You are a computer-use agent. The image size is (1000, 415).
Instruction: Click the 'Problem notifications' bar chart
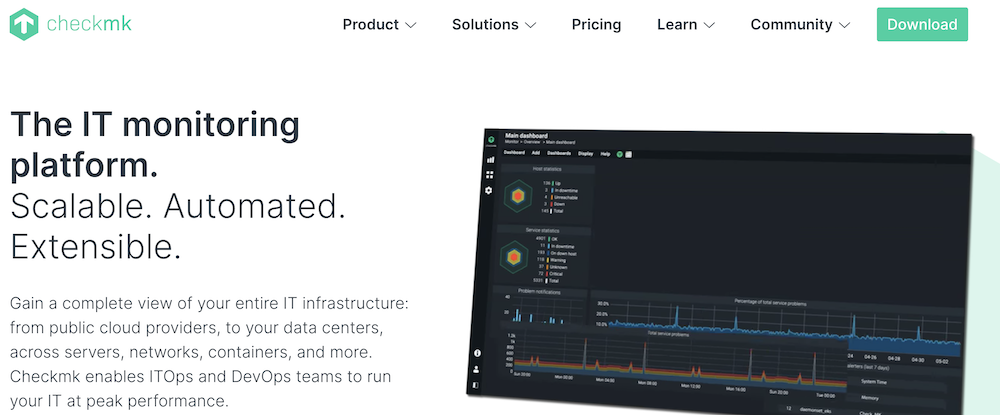(539, 306)
